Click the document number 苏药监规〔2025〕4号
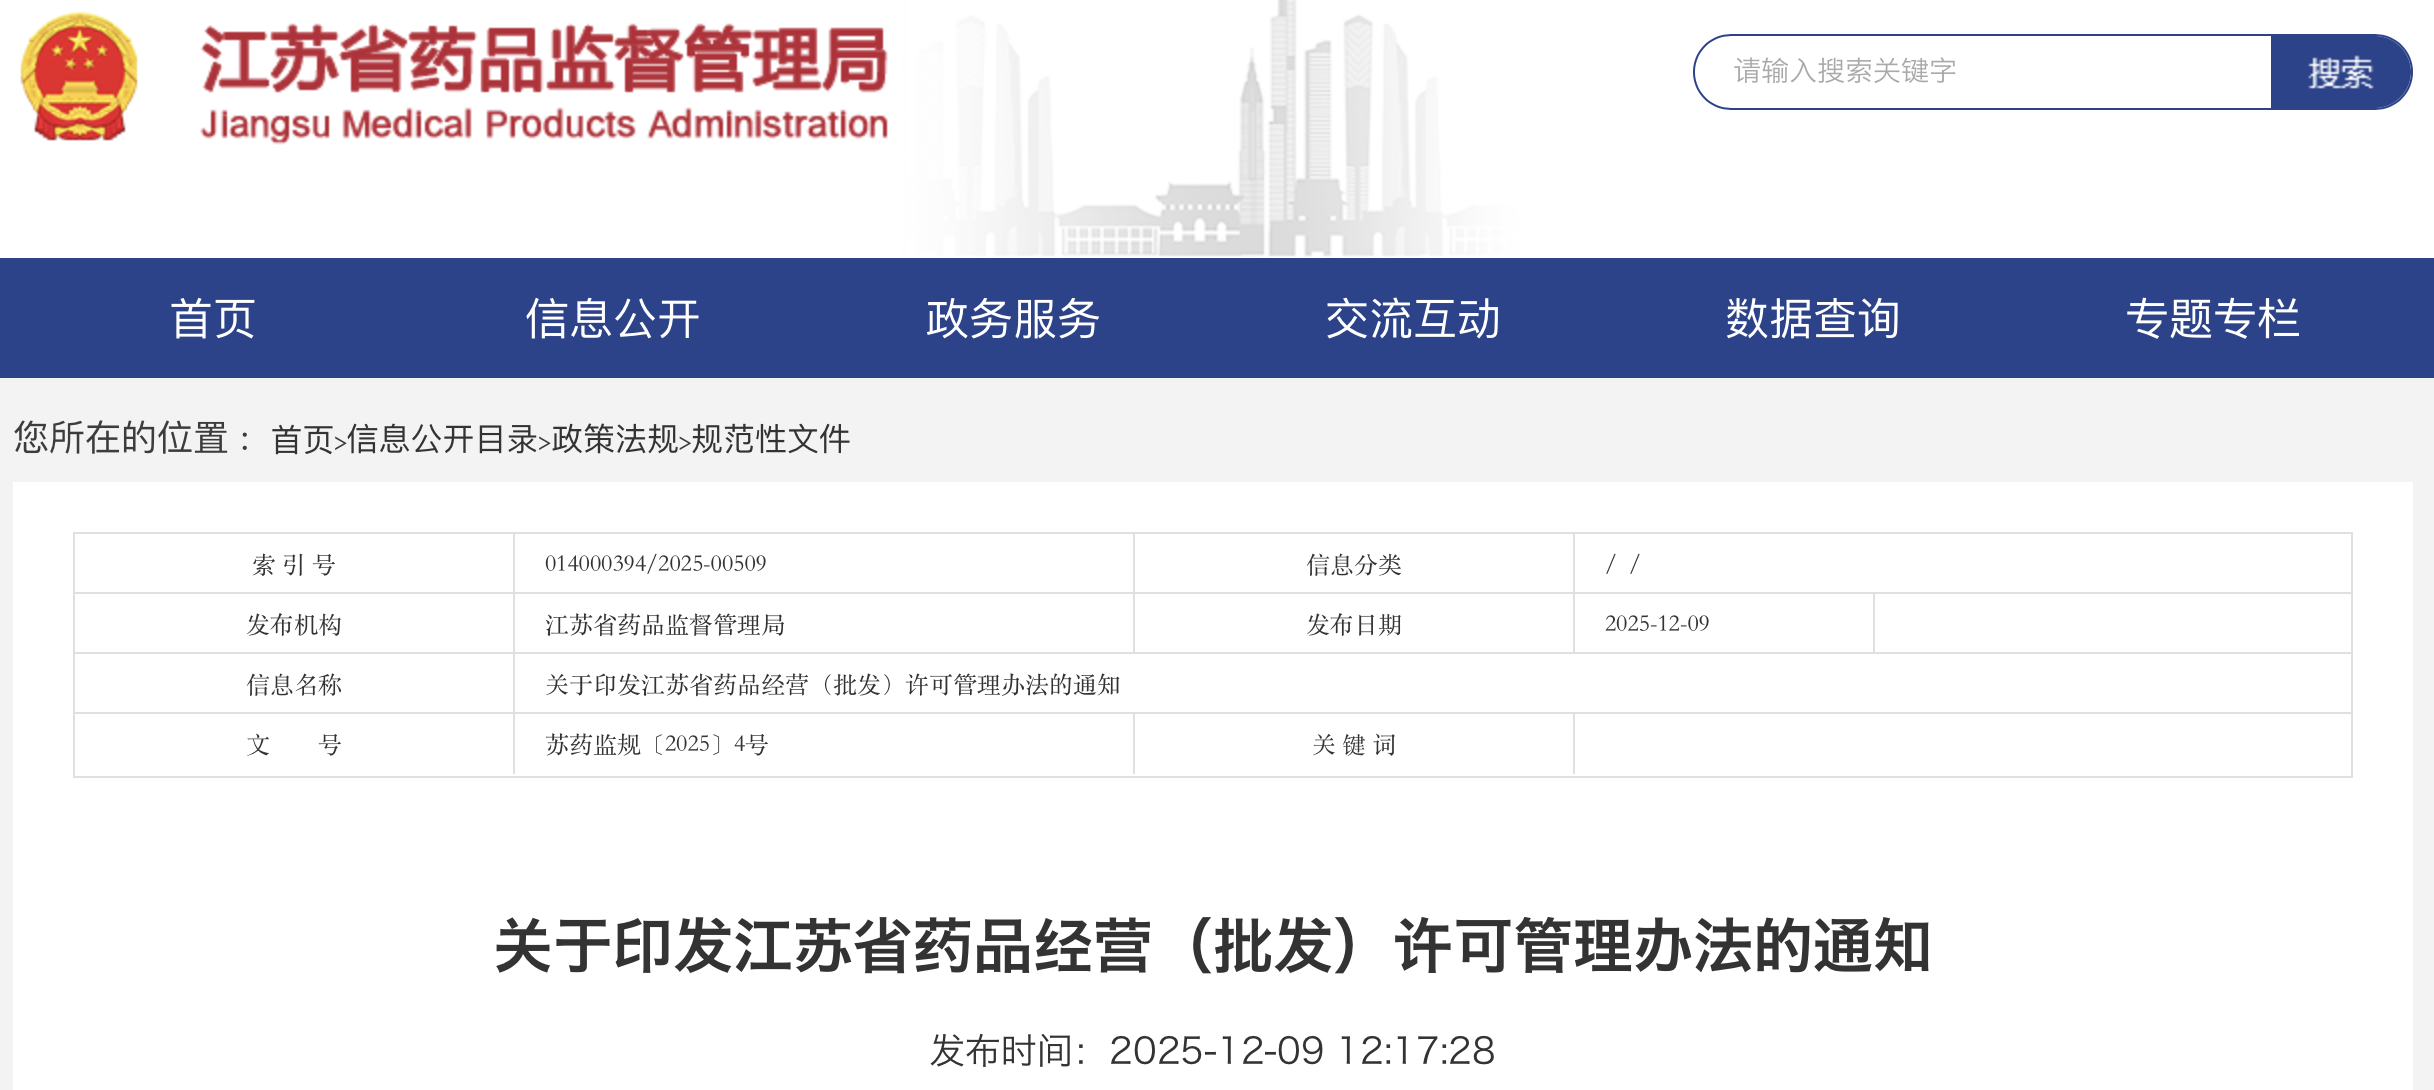The width and height of the screenshot is (2434, 1090). [656, 745]
